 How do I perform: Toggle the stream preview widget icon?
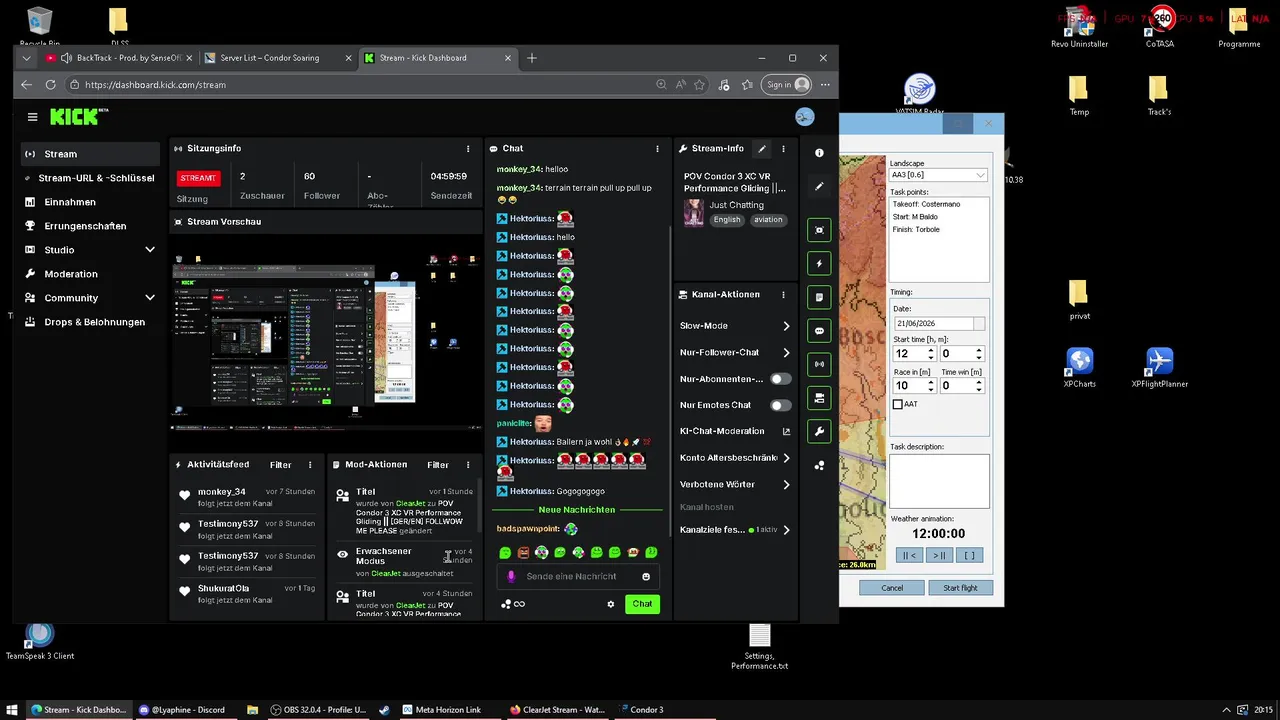(819, 230)
